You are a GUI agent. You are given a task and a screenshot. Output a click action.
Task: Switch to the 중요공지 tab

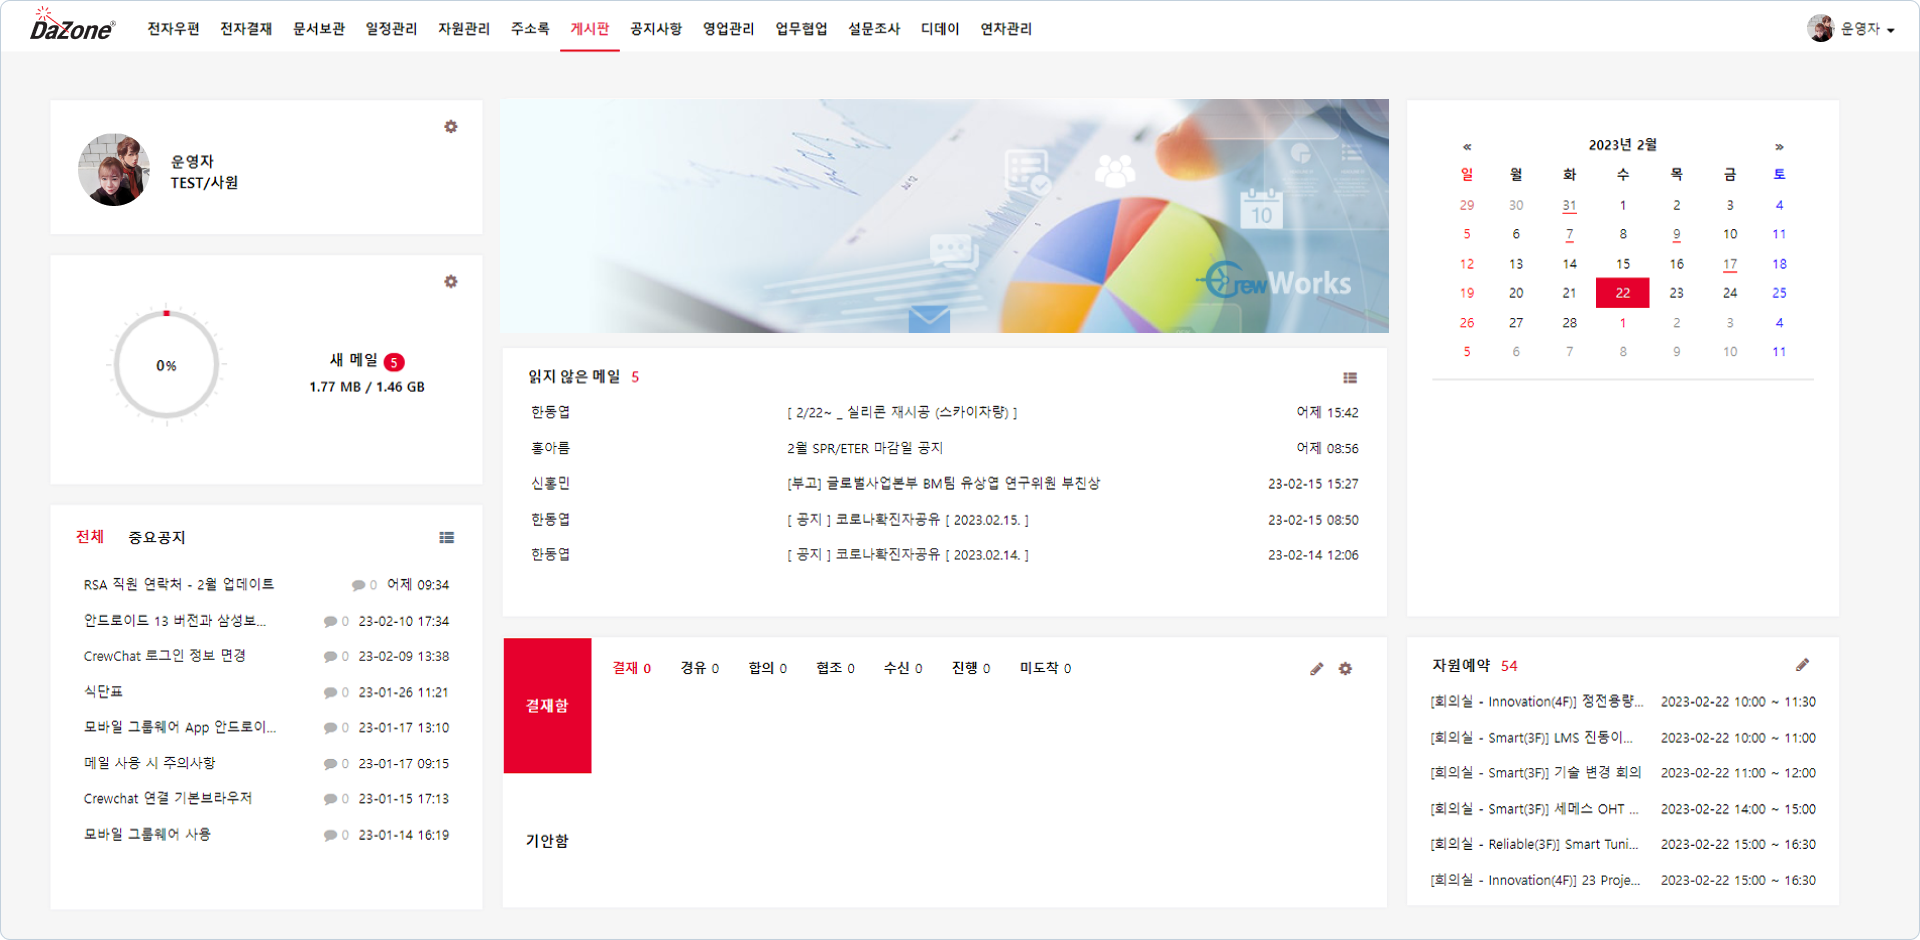point(157,538)
